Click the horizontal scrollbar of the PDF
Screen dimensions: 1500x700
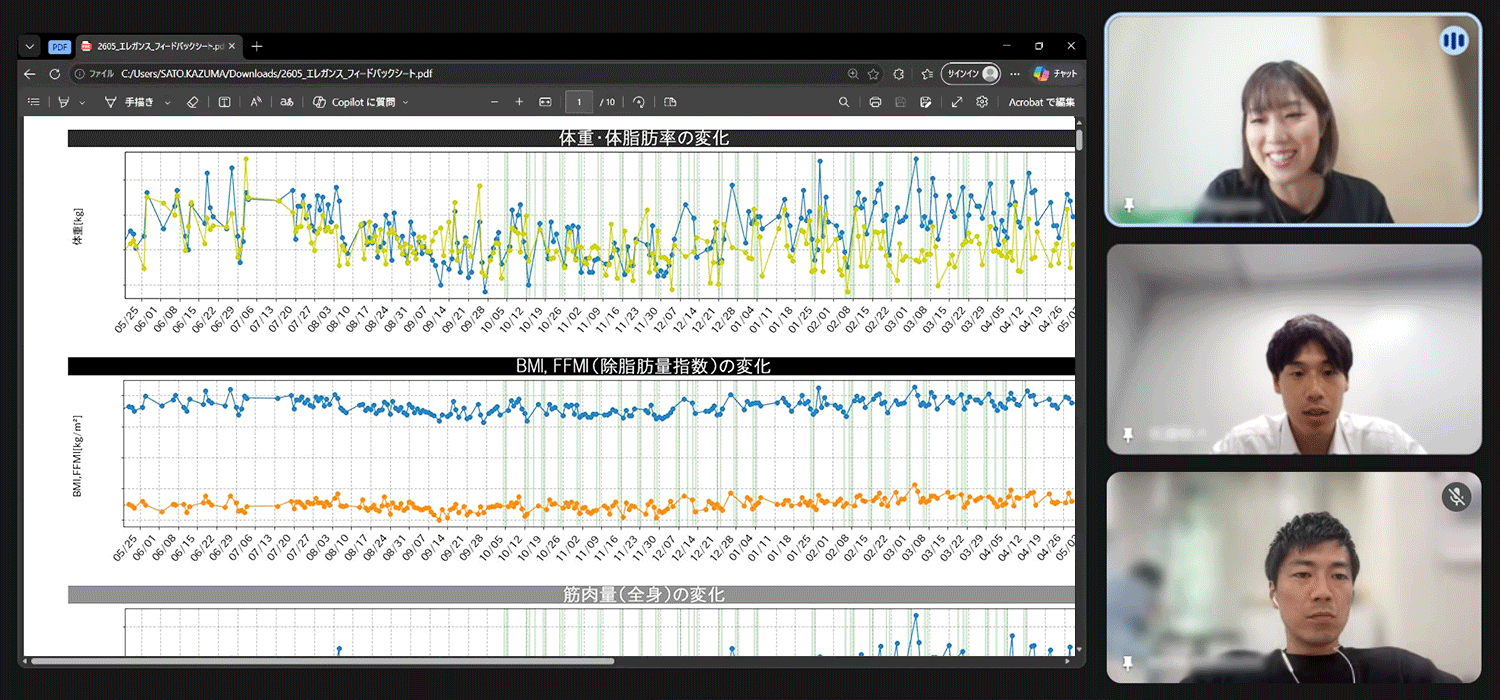coord(323,661)
